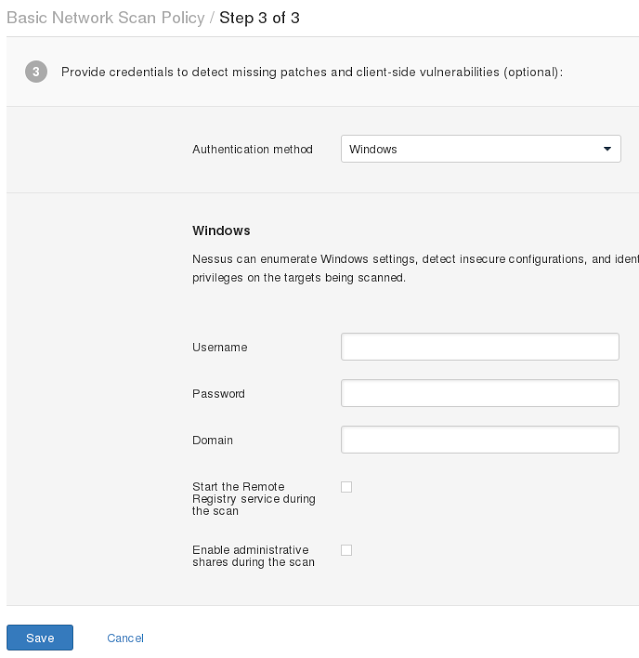Click the Step 3 of 3 title
This screenshot has width=639, height=658.
259,18
